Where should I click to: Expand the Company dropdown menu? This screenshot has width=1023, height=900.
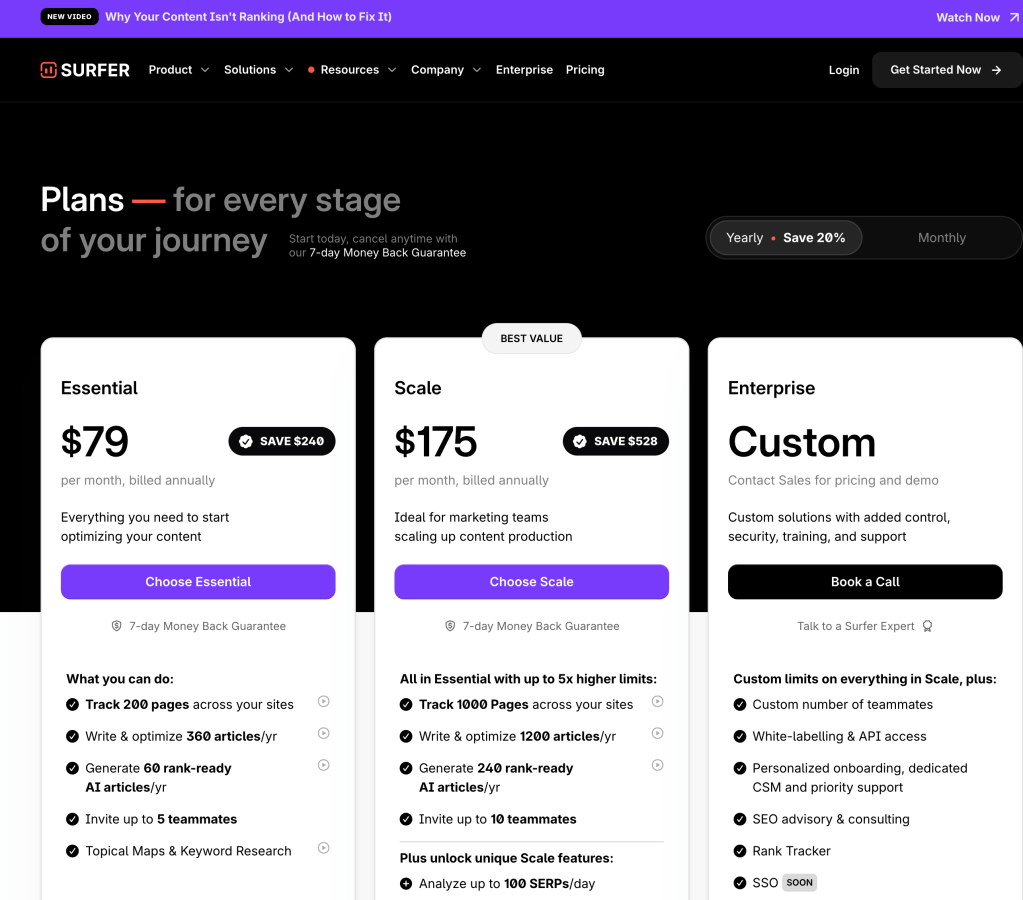click(x=446, y=70)
